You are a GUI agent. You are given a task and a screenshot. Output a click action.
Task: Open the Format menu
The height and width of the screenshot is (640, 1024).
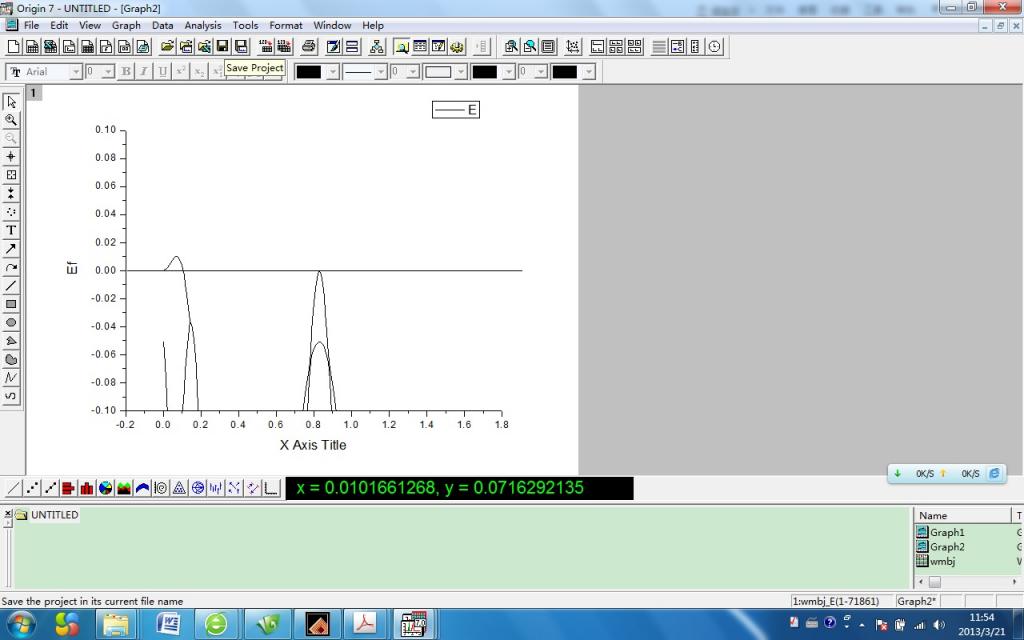[285, 25]
